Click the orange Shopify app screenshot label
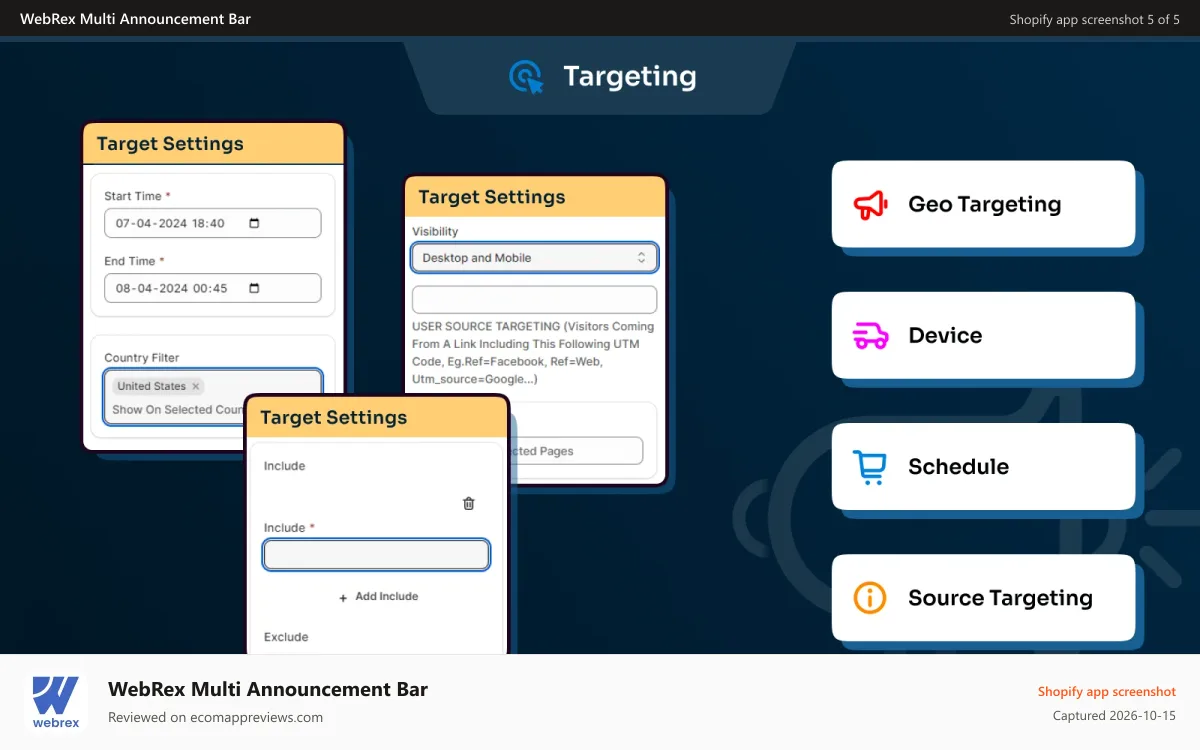Image resolution: width=1200 pixels, height=750 pixels. [1107, 692]
